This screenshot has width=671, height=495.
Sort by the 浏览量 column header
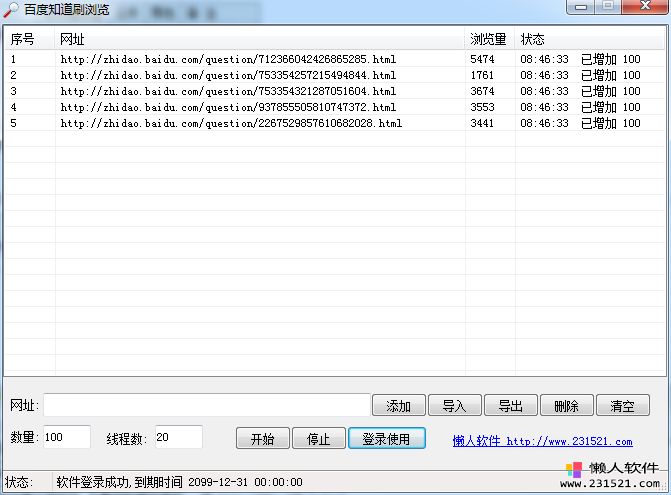[490, 39]
